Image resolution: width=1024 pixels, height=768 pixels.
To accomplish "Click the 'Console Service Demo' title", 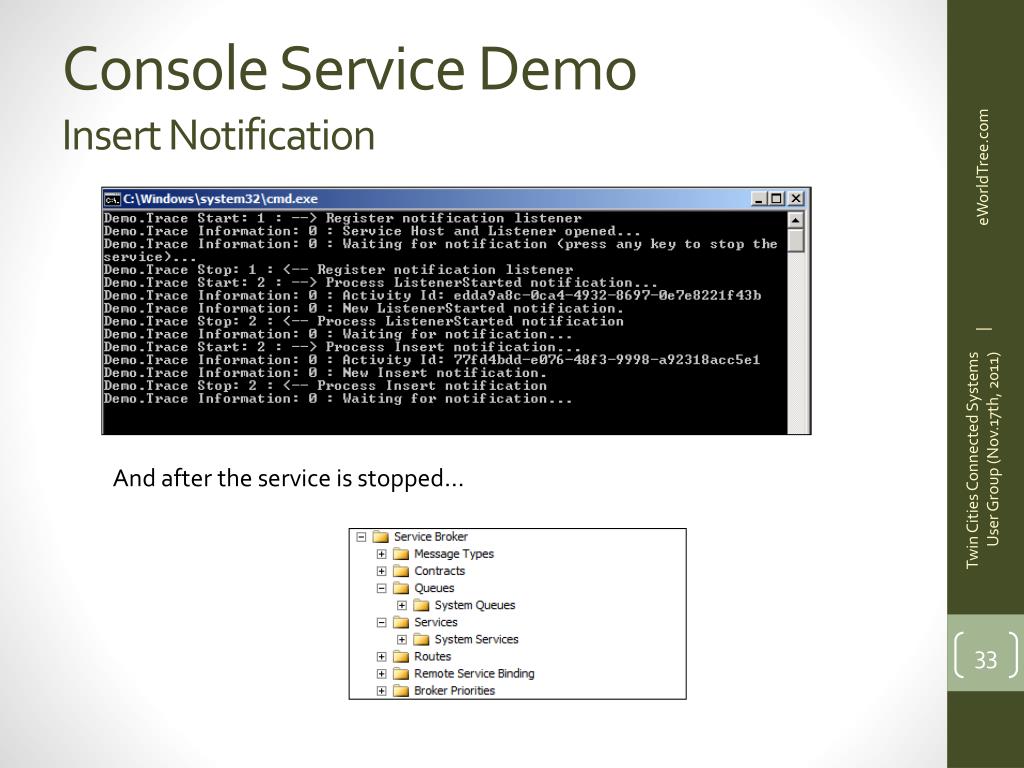I will pos(350,68).
